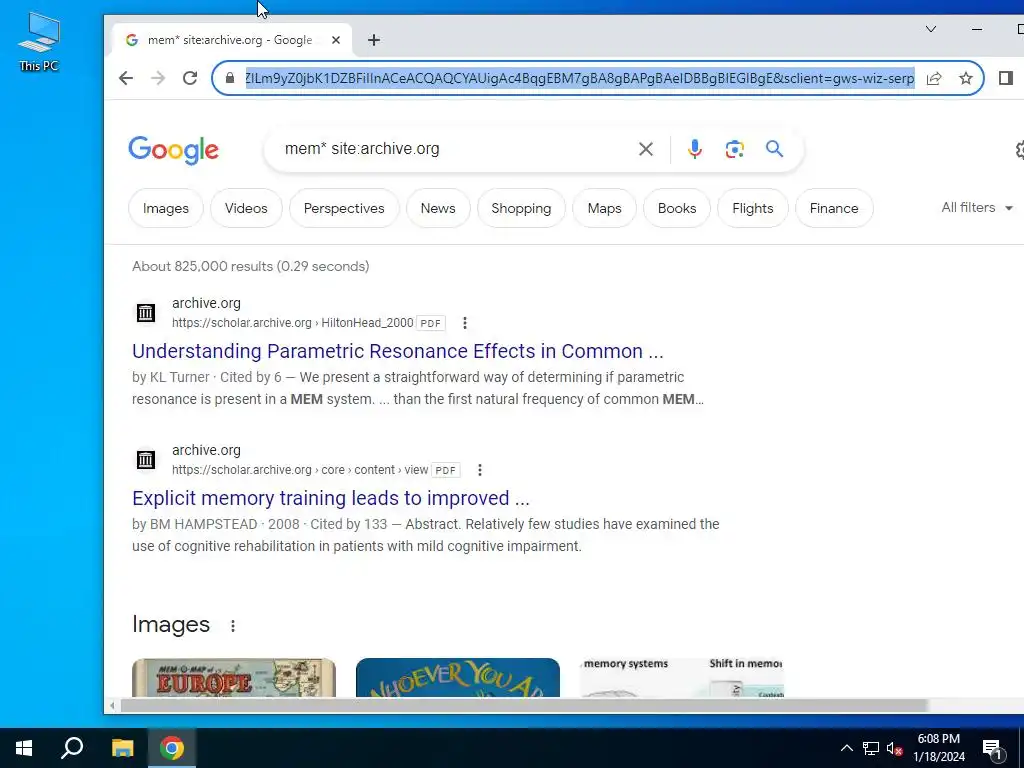Click the Google search input field
The image size is (1024, 768).
[x=457, y=149]
